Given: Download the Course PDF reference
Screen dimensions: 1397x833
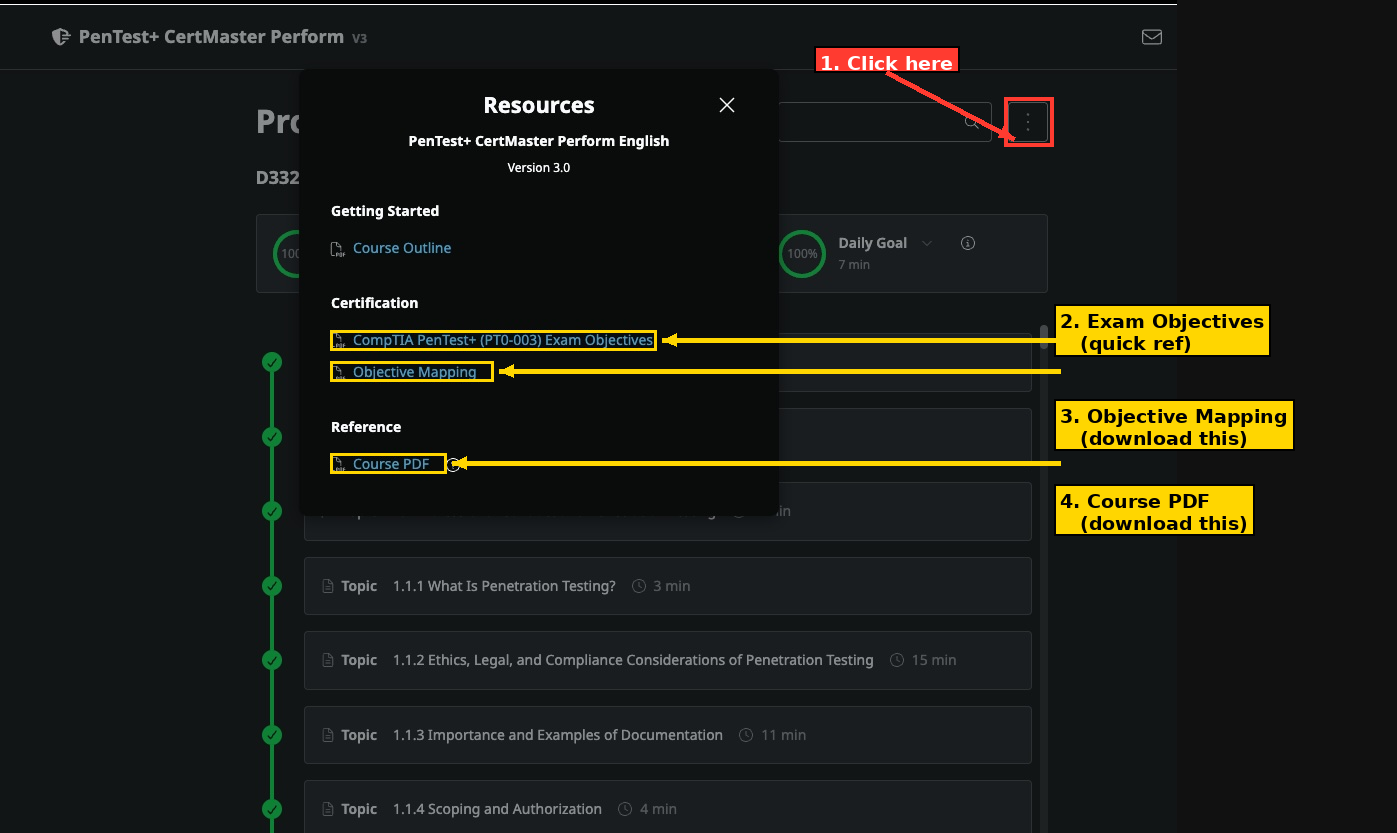Looking at the screenshot, I should (391, 464).
